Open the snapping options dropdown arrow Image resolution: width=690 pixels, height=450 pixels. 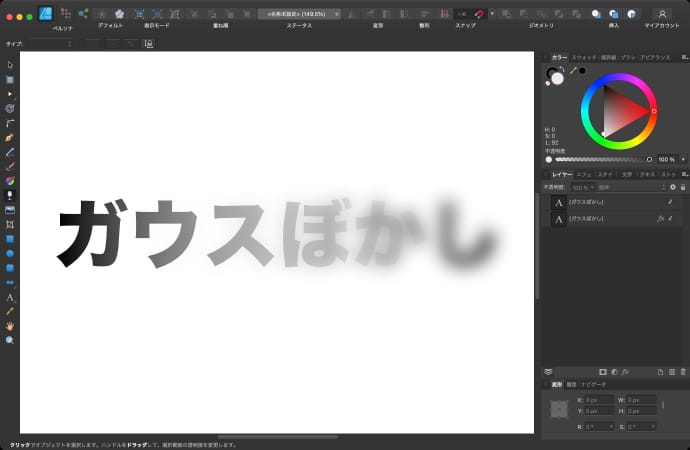point(491,14)
